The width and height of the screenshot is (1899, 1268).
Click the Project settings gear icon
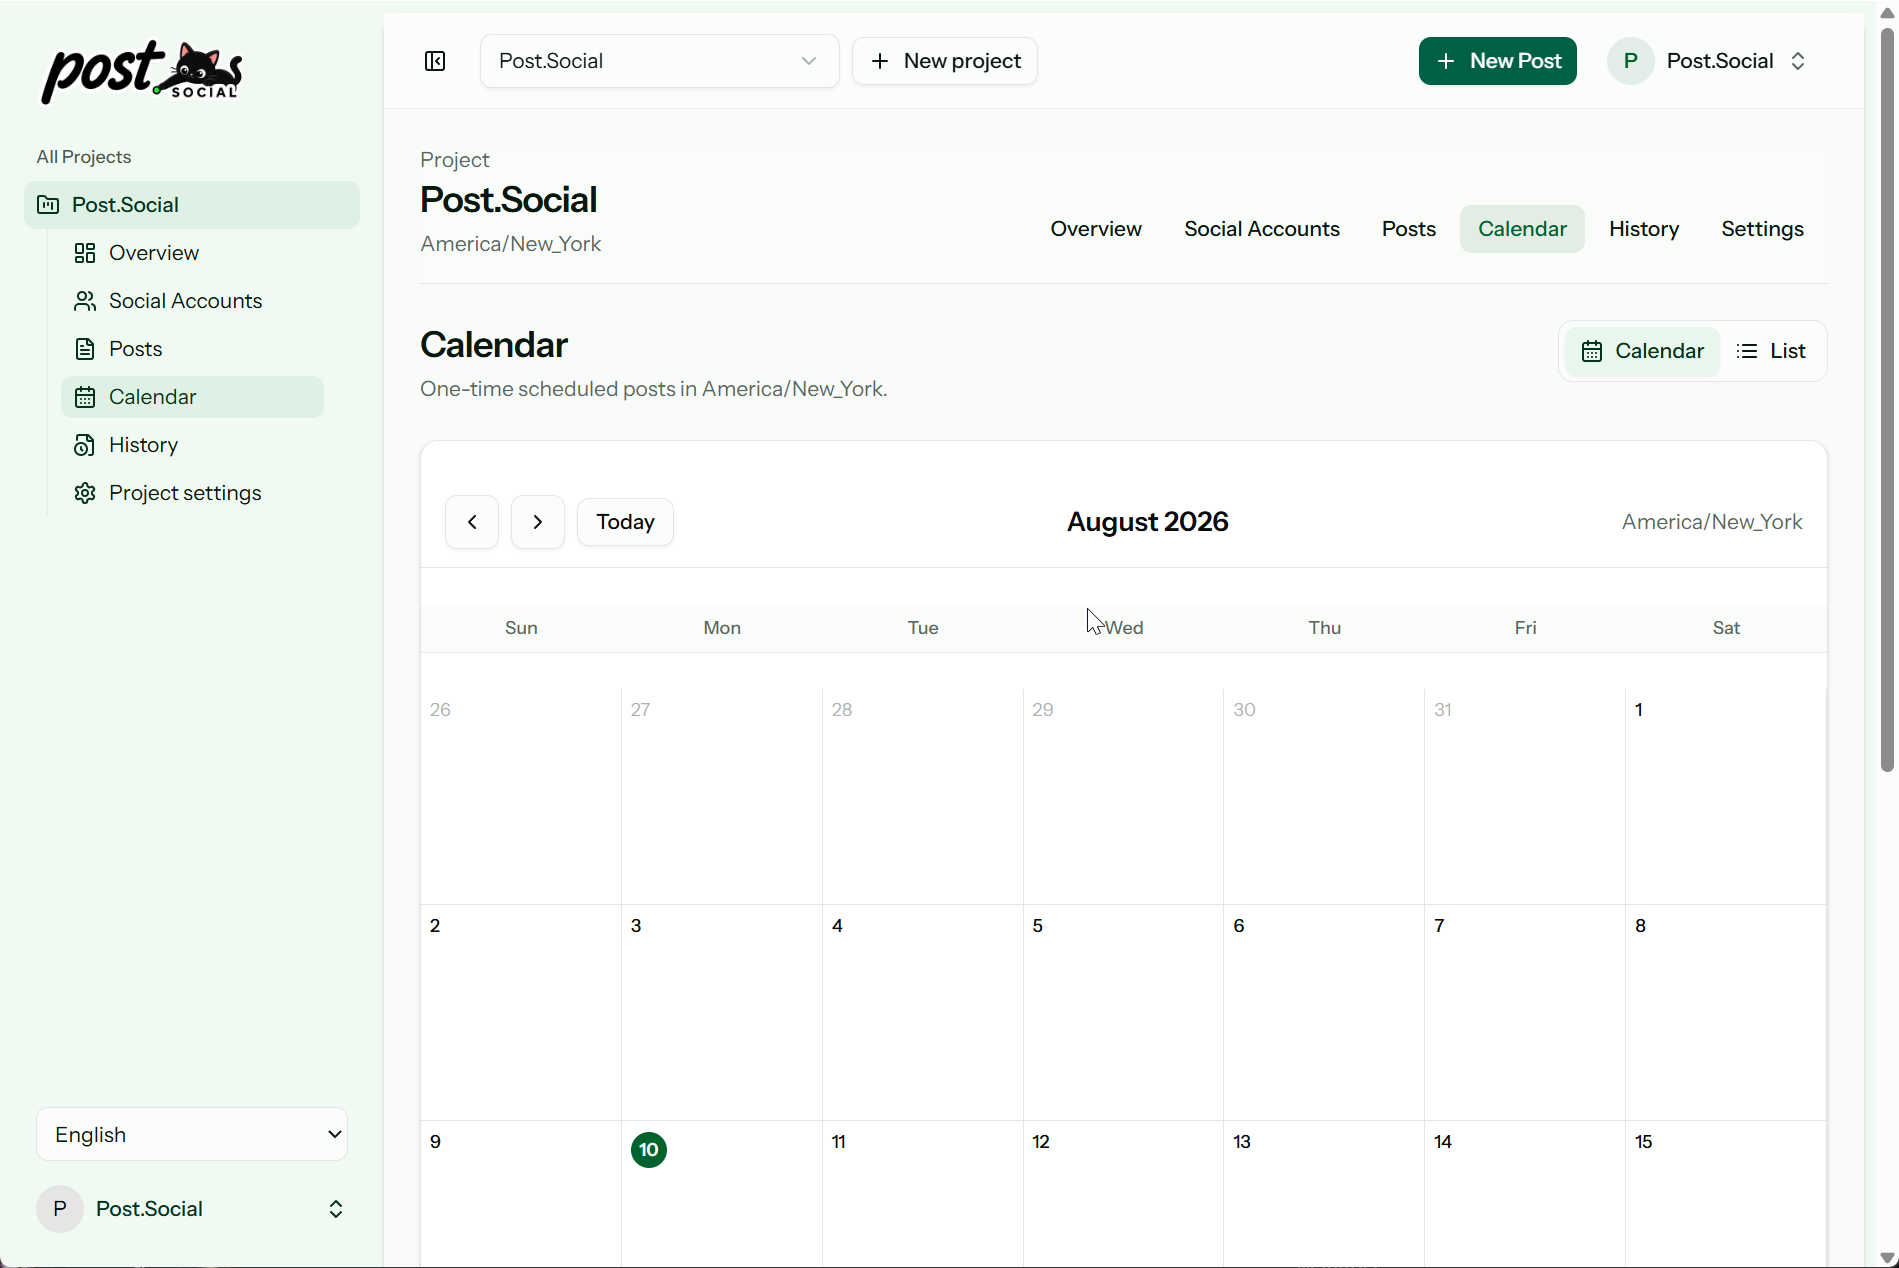[85, 493]
